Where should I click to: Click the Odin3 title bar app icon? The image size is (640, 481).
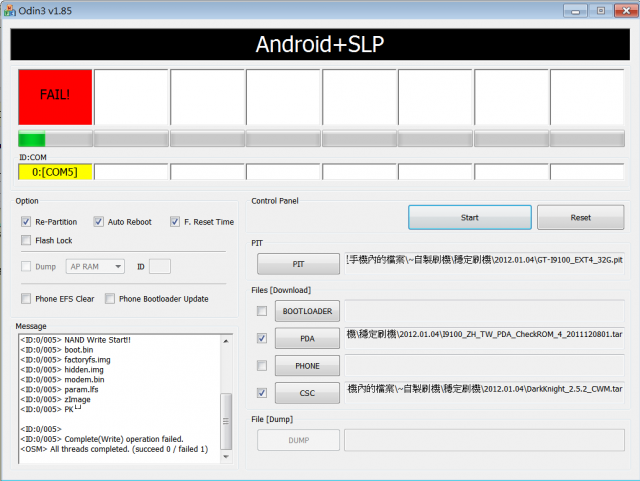coord(9,11)
